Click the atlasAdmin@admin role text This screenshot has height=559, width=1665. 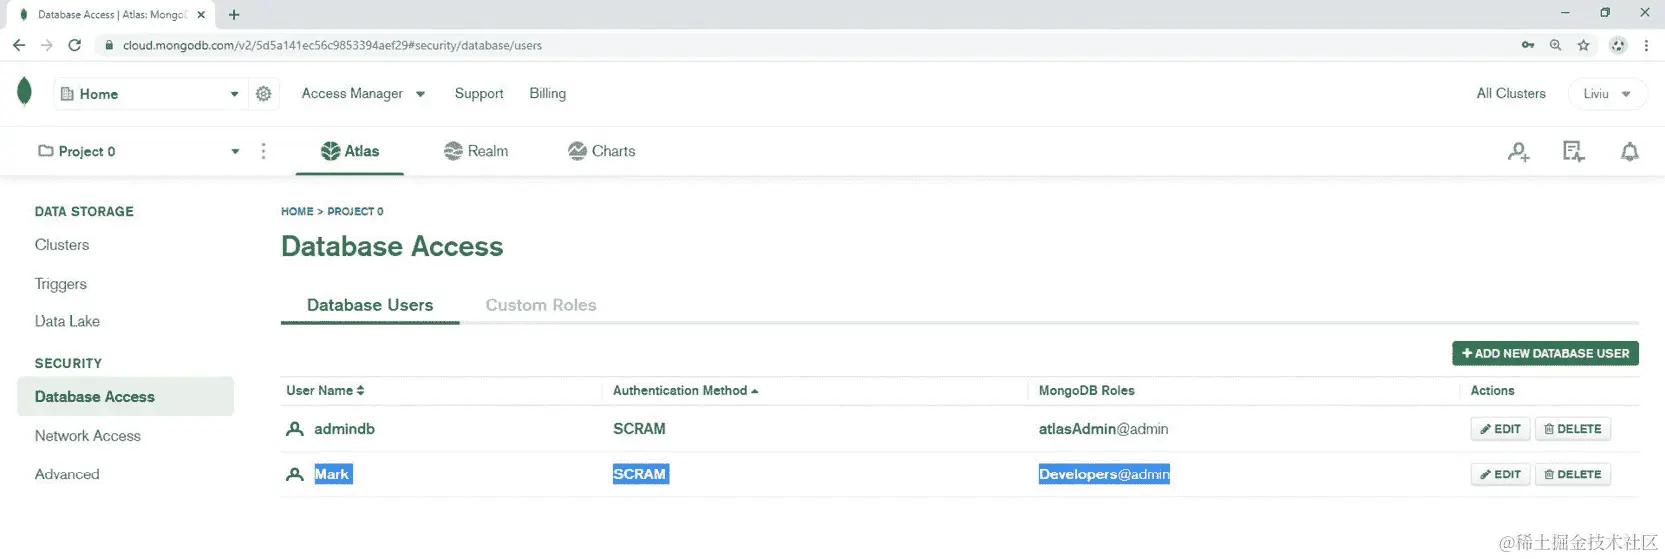[1103, 429]
